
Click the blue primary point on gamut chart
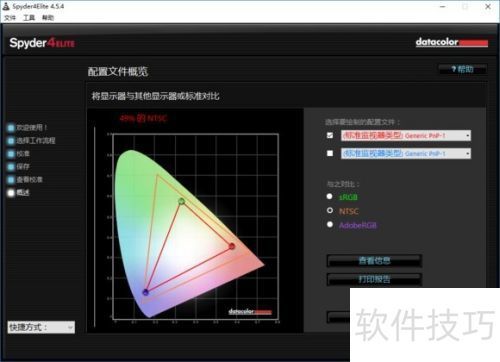tap(146, 292)
